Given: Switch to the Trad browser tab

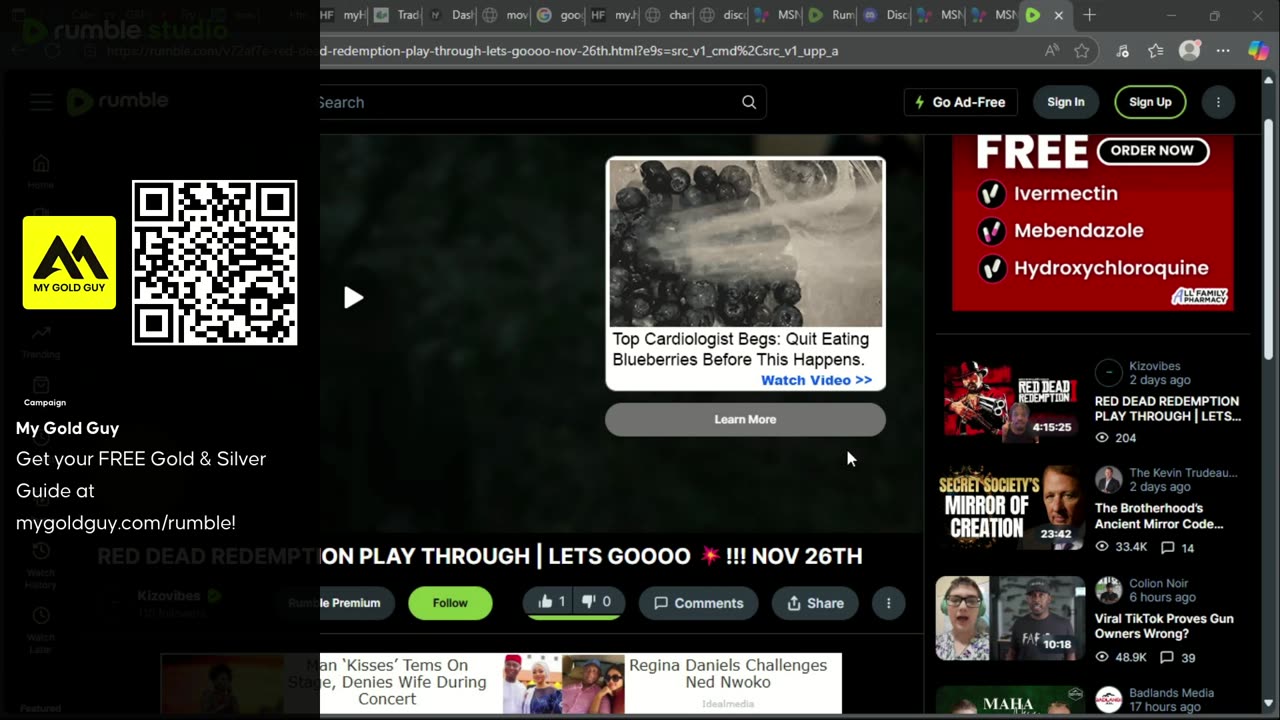Looking at the screenshot, I should tap(396, 15).
